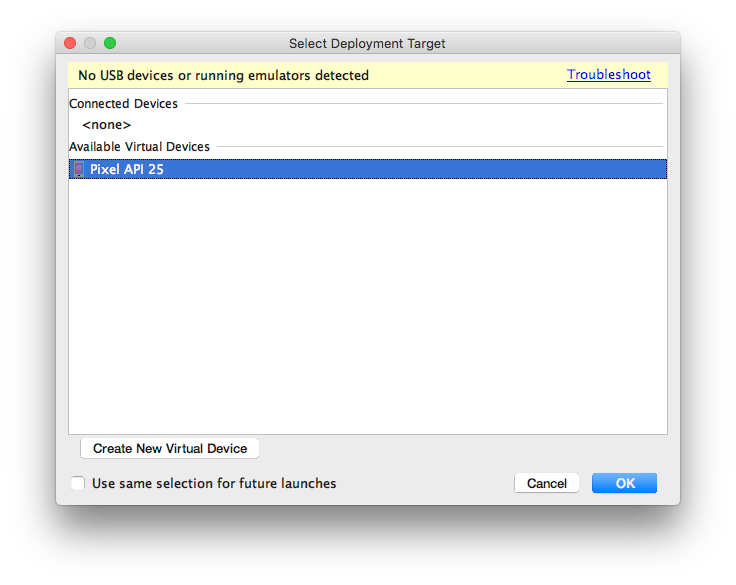The height and width of the screenshot is (585, 736).
Task: Enable the same selection for future launches checkbox
Action: point(78,483)
